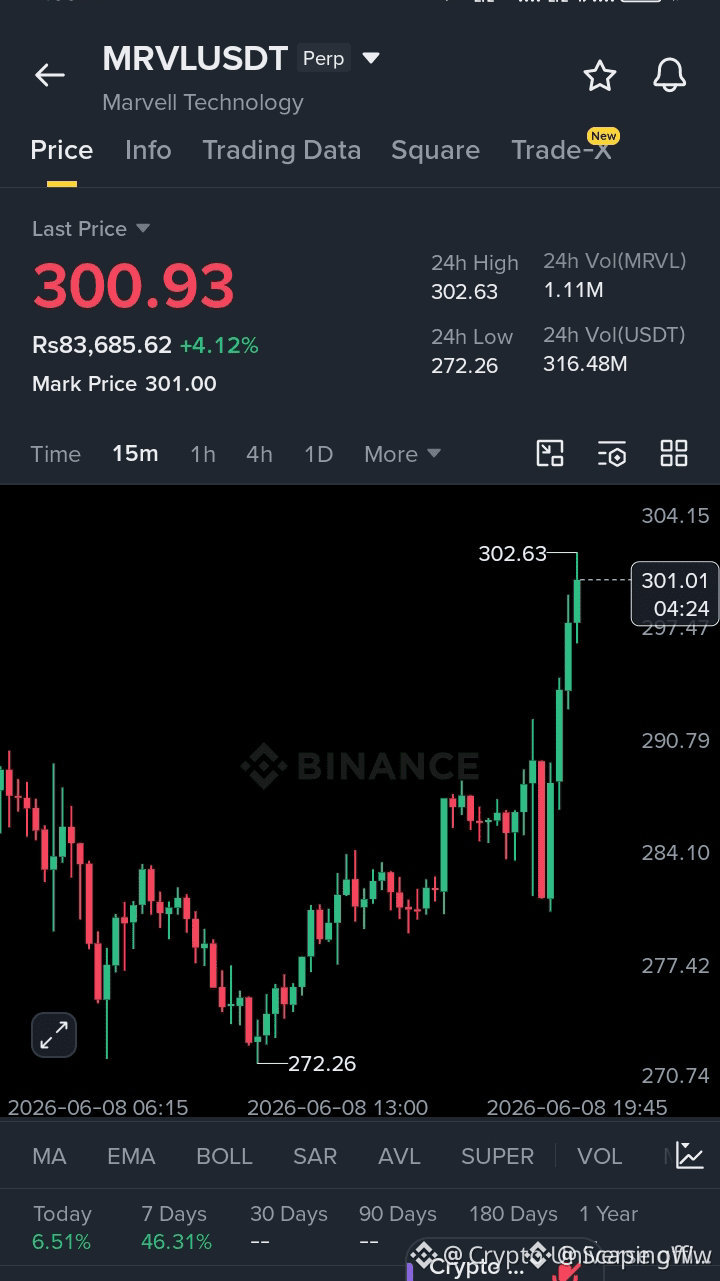
Task: Open chart drawing tools icon
Action: (550, 453)
